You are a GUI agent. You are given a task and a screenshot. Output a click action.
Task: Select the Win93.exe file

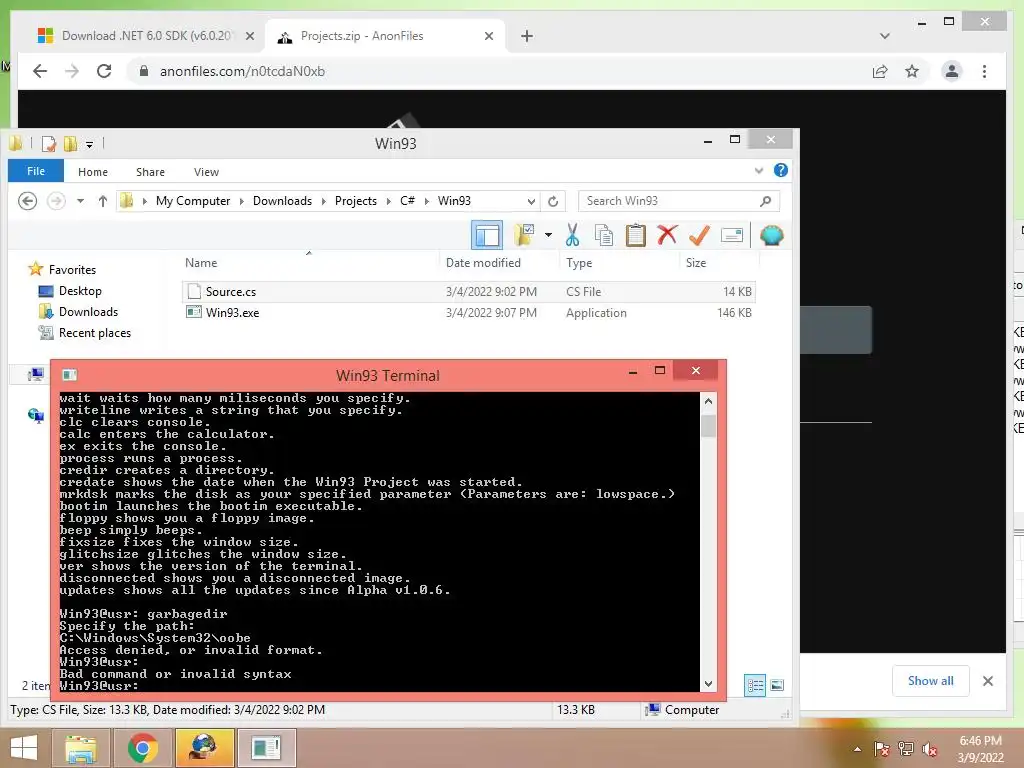(x=468, y=313)
